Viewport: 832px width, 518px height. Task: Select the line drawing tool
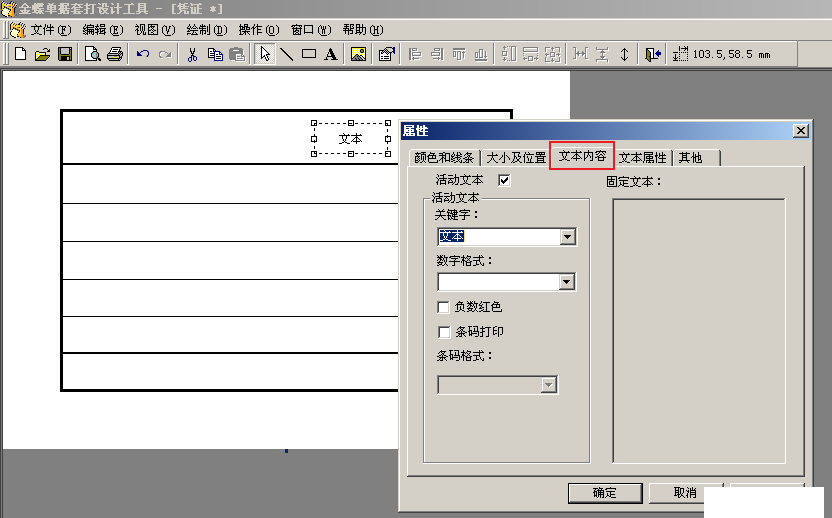point(287,54)
